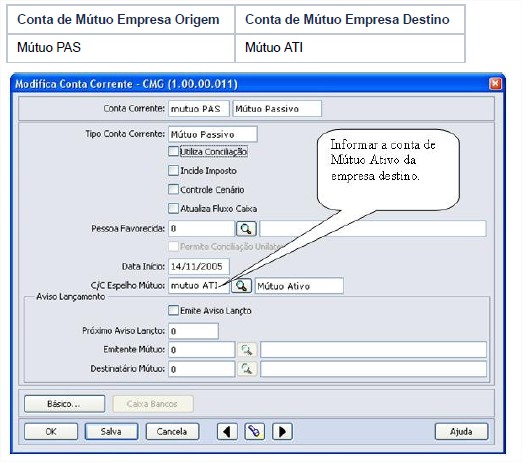Enable Emite Aviso Lançto checkbox
Screen dimensions: 522x462
(x=173, y=310)
